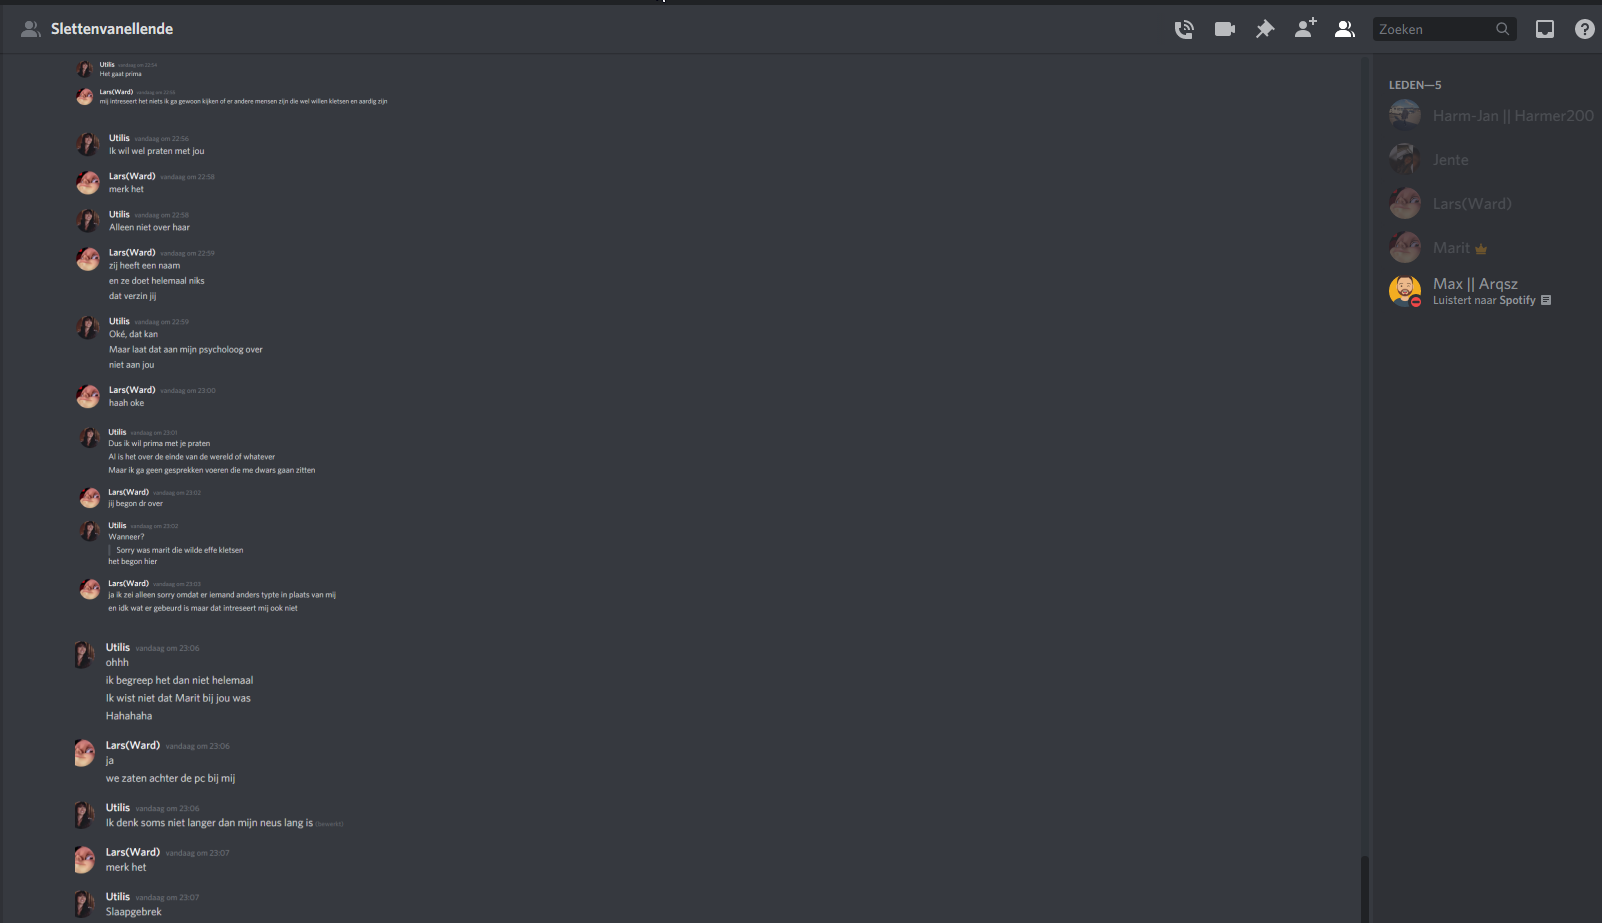Toggle the member list panel

pyautogui.click(x=1345, y=29)
